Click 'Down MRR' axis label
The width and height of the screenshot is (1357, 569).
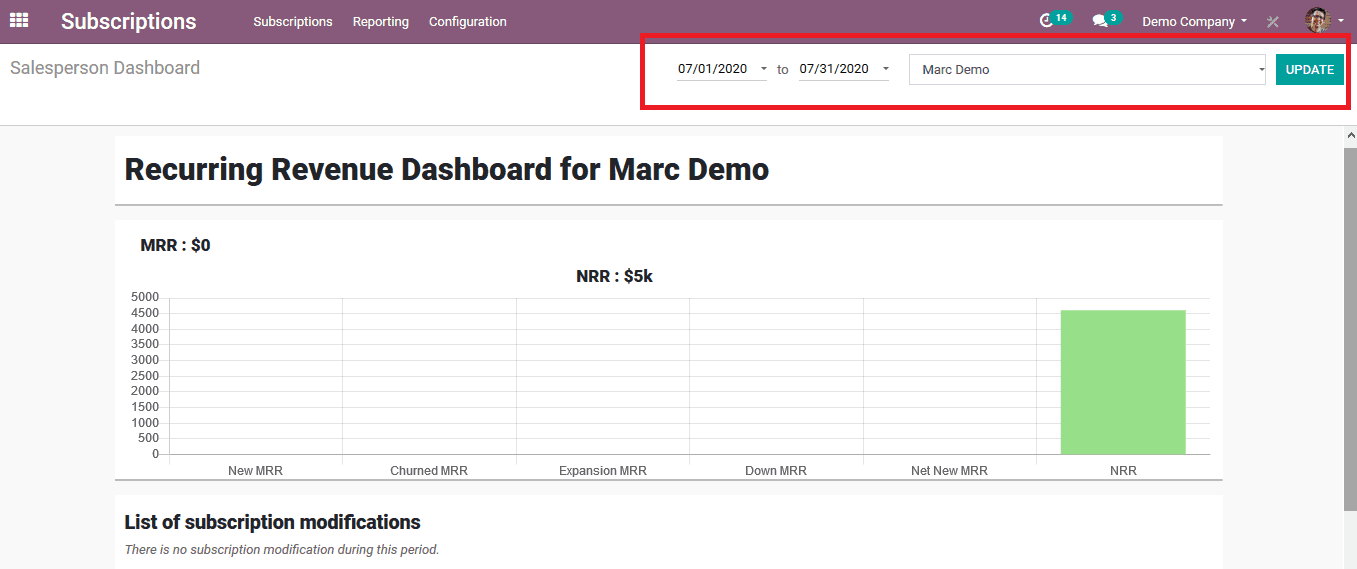coord(776,470)
